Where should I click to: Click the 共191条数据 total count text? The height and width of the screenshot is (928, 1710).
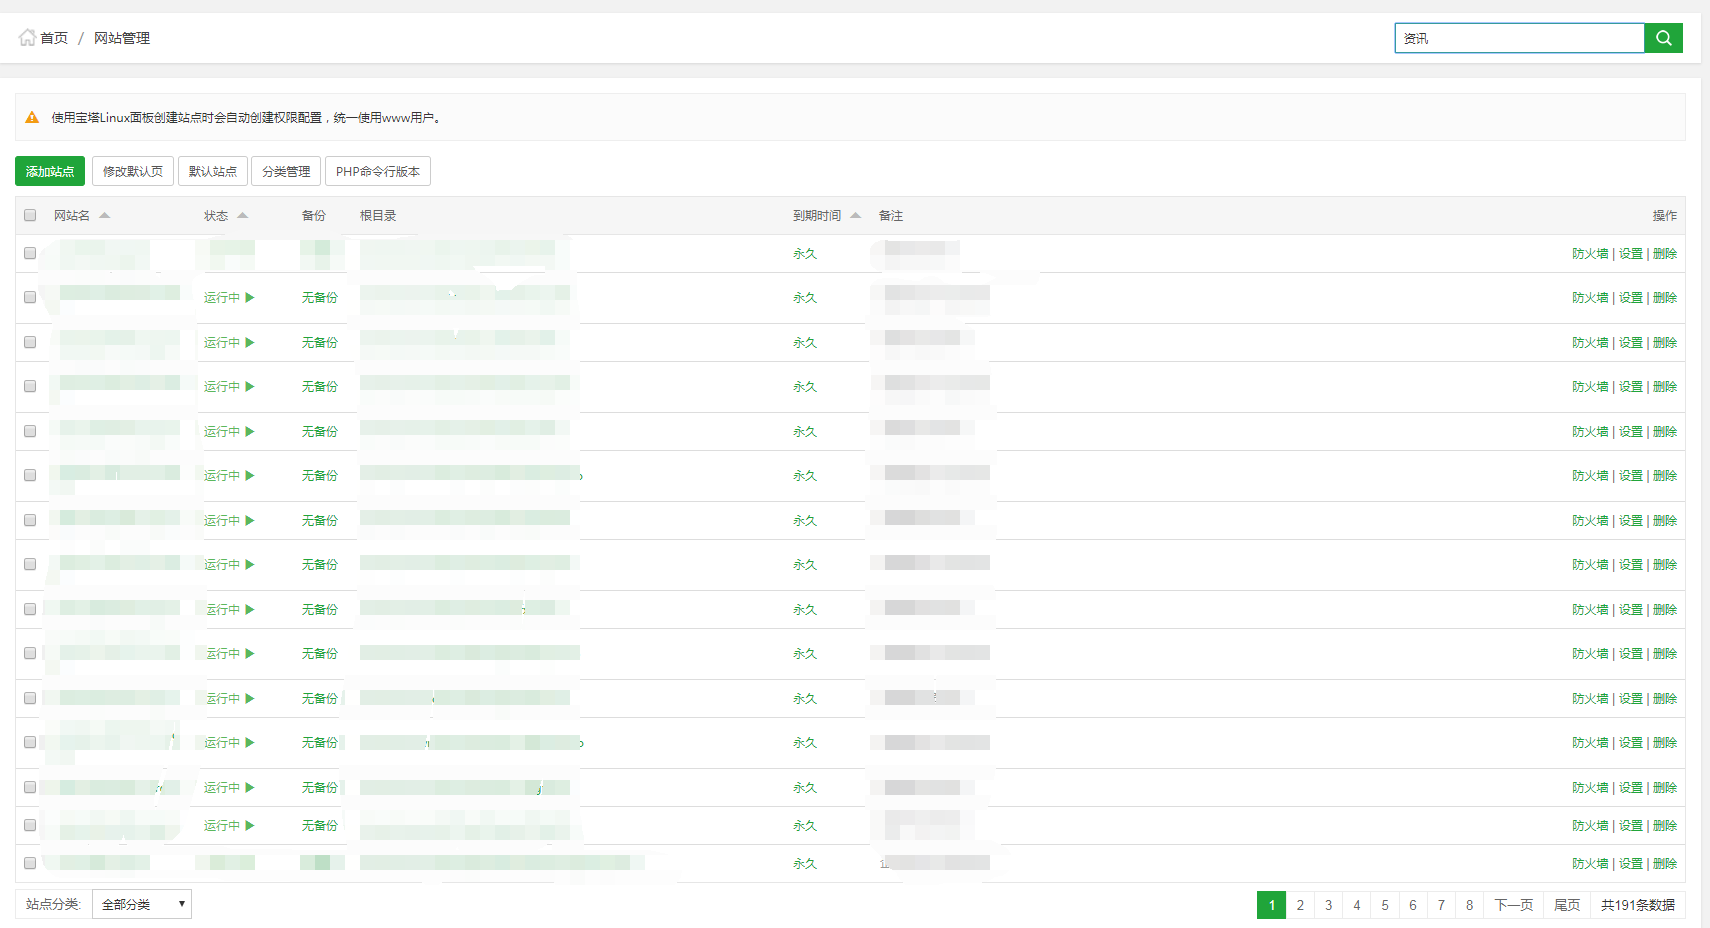(1638, 905)
